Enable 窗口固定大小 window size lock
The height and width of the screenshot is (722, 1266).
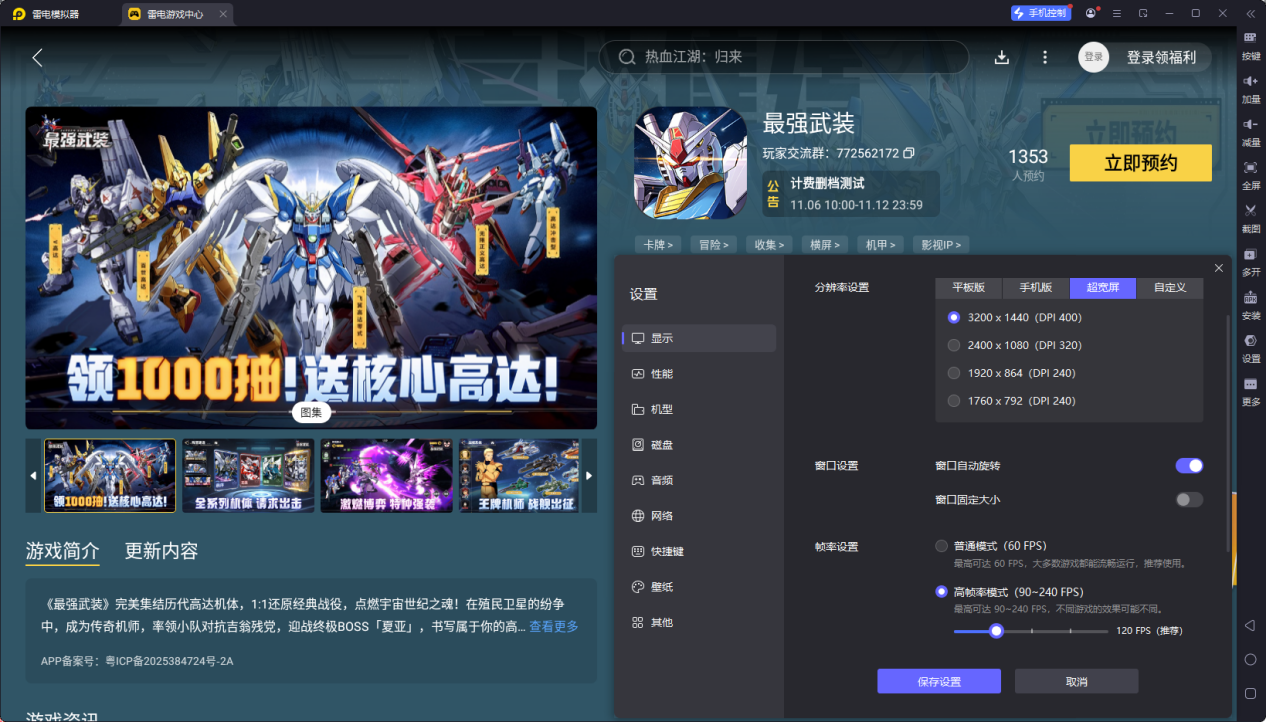[1189, 499]
